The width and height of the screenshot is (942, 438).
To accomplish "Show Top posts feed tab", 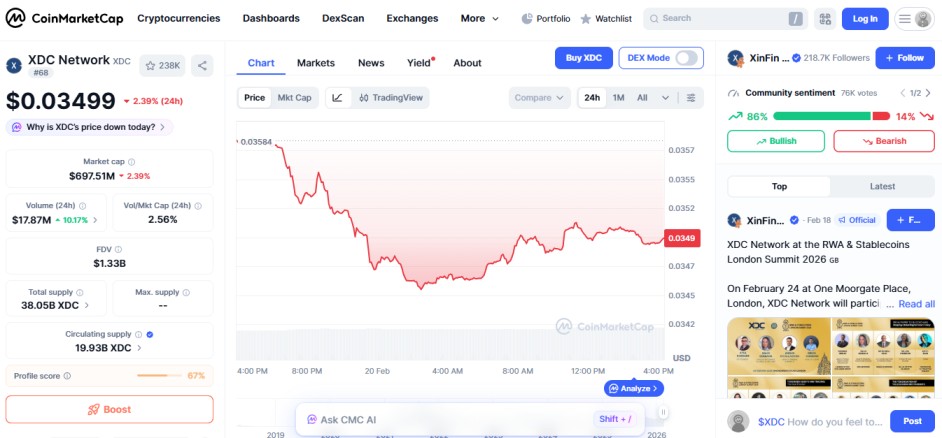I will (x=779, y=186).
